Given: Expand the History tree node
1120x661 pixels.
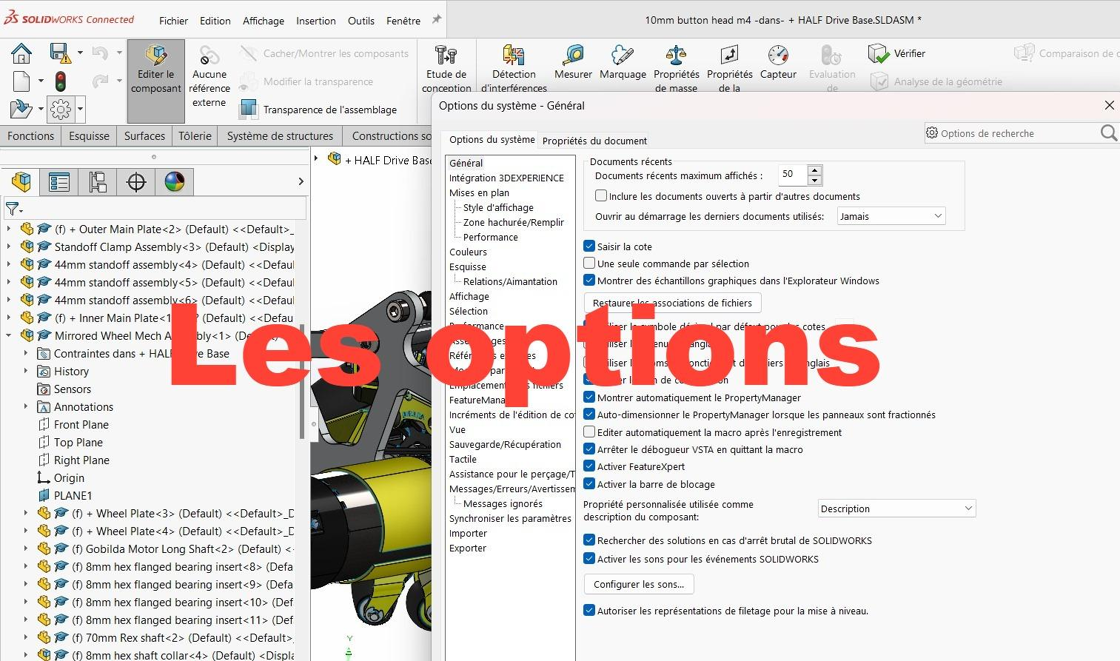Looking at the screenshot, I should coord(26,371).
